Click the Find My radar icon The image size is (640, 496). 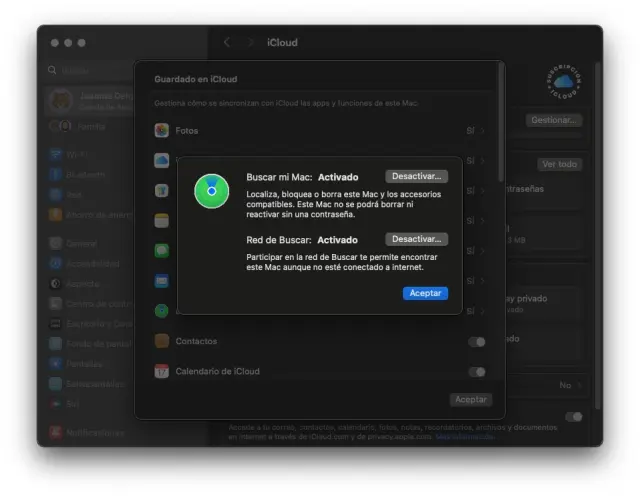pos(211,190)
